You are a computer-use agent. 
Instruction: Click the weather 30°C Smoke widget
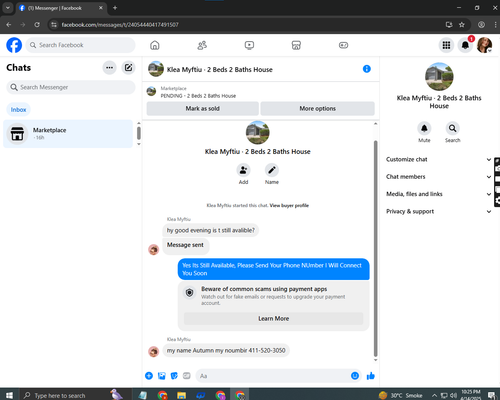400,395
